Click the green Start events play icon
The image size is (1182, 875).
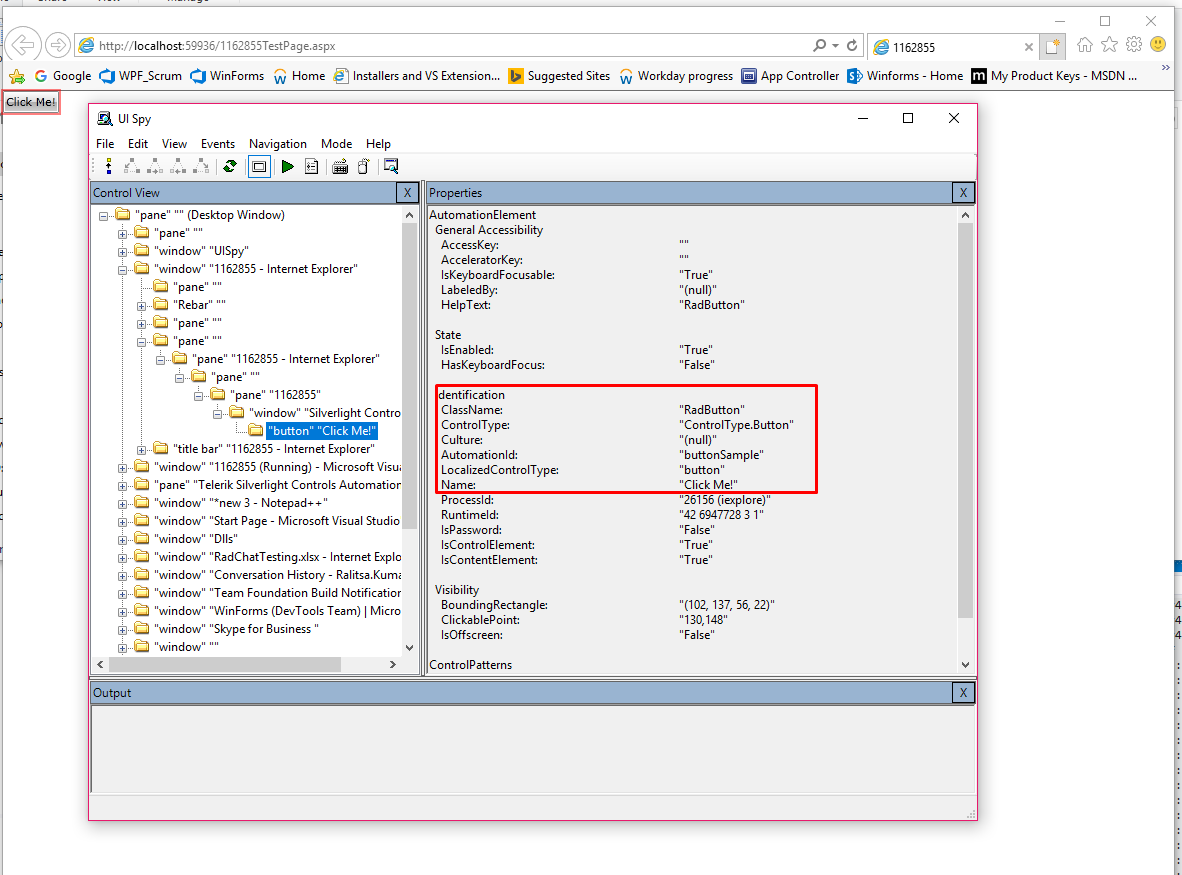pos(288,167)
